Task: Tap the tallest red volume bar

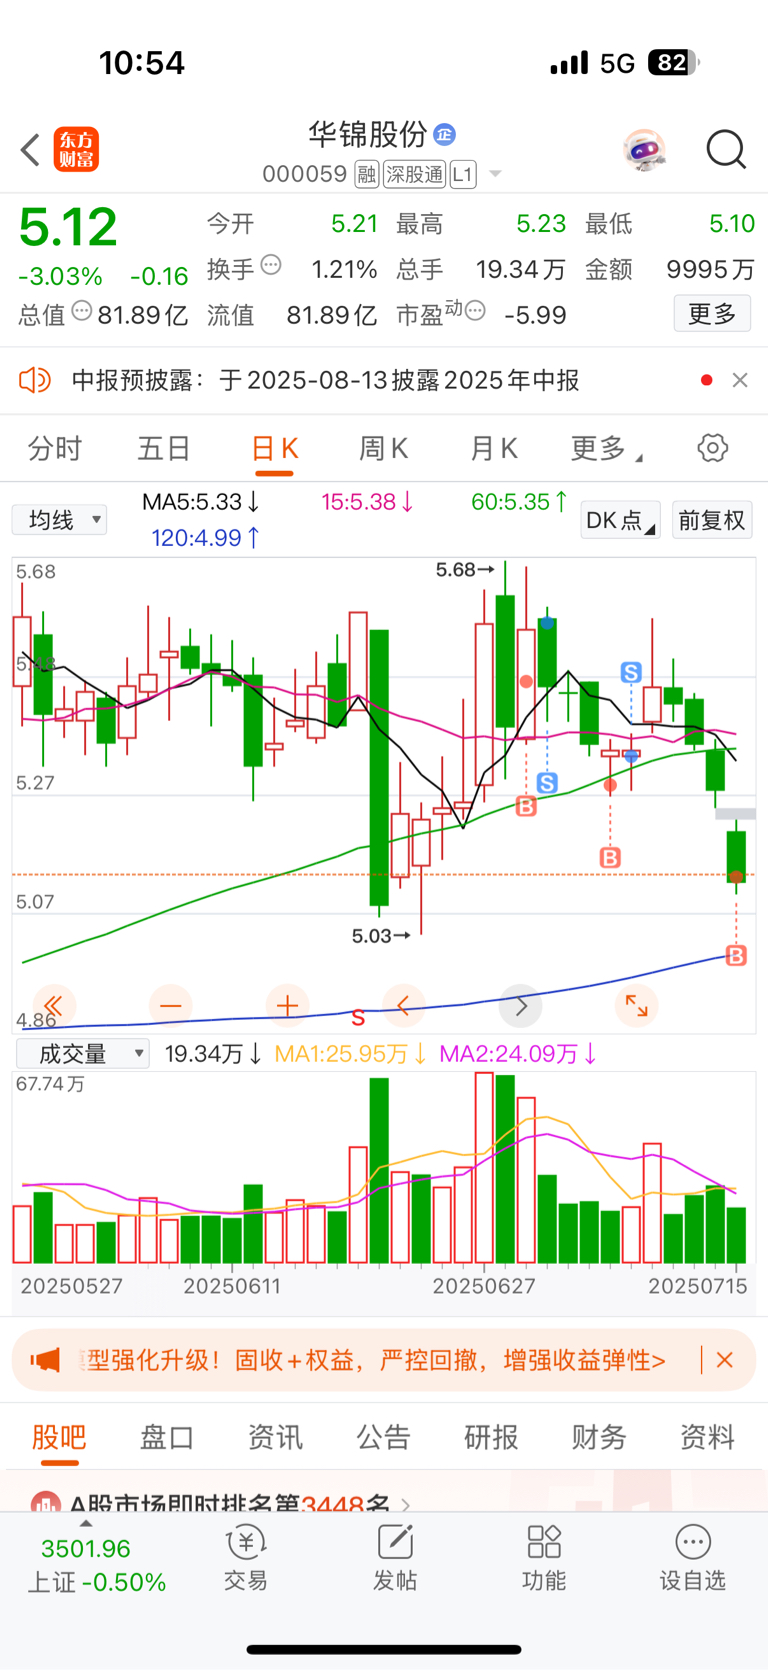Action: (x=484, y=1167)
